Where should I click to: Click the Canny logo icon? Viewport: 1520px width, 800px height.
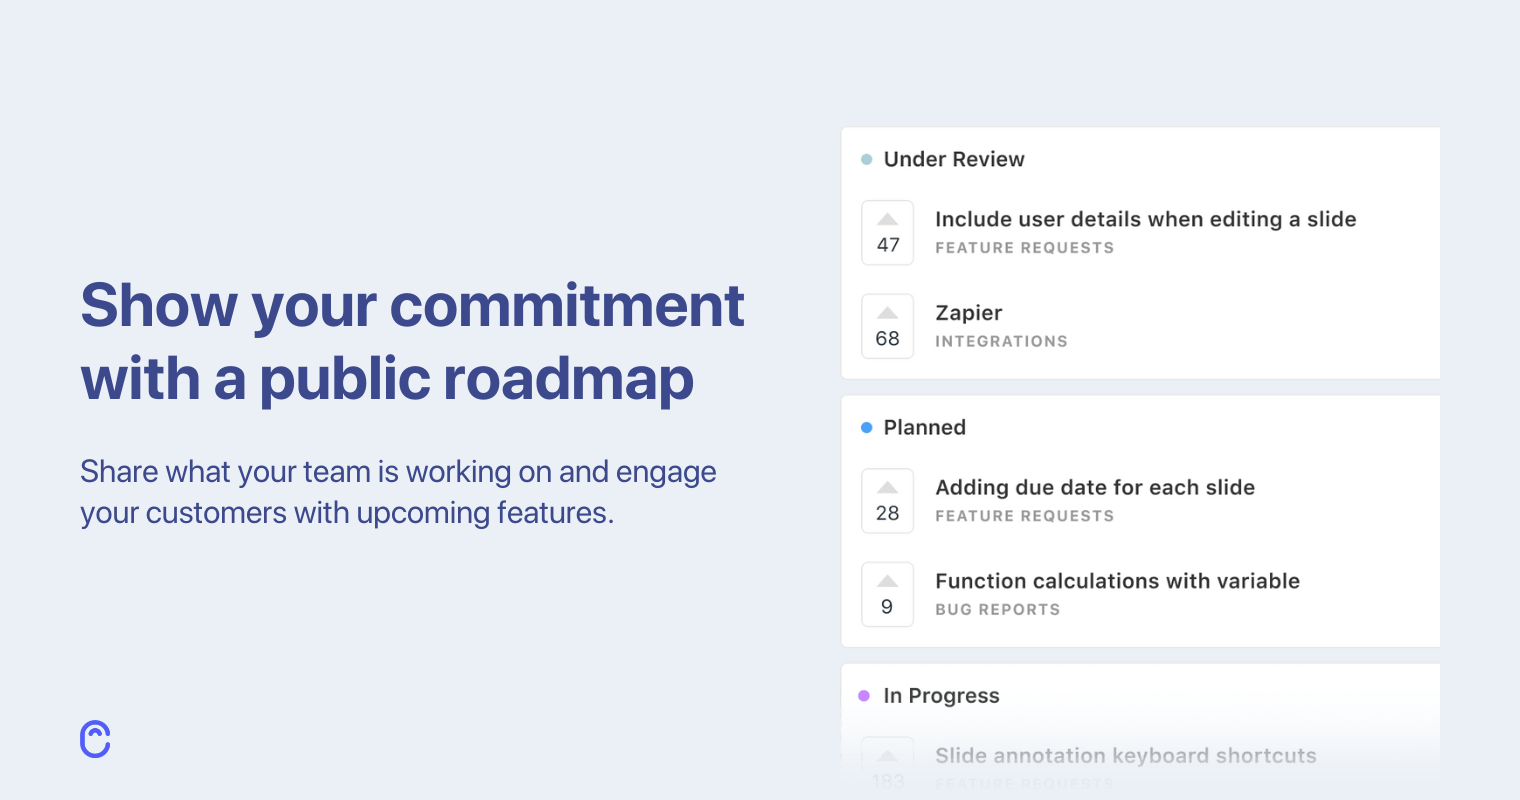tap(95, 739)
